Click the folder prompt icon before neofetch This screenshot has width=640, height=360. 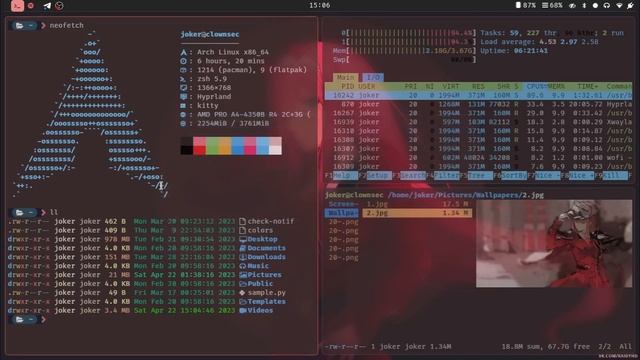[19, 25]
